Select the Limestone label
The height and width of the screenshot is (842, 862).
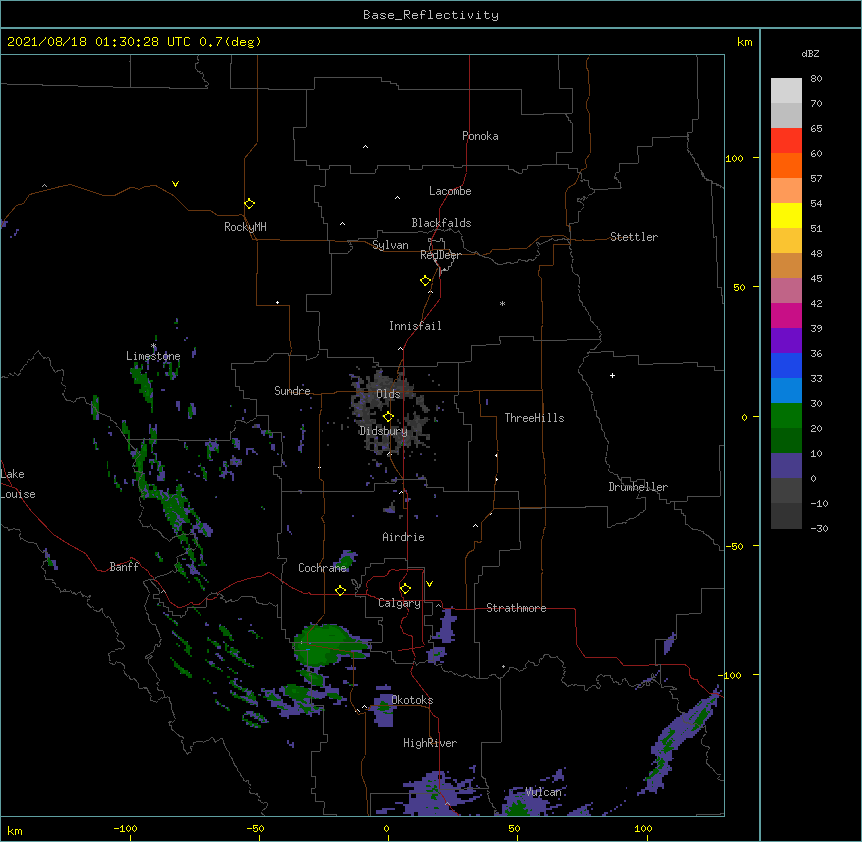tap(153, 356)
